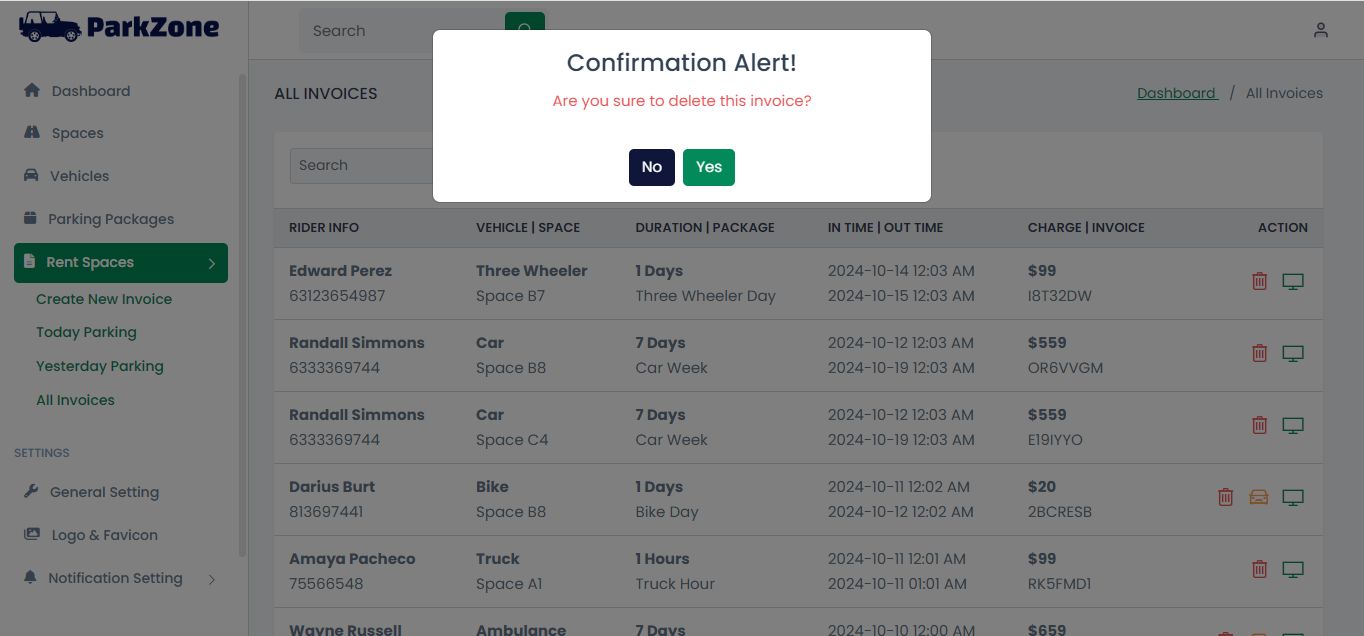Click the user profile icon in header
1364x636 pixels.
(x=1321, y=31)
